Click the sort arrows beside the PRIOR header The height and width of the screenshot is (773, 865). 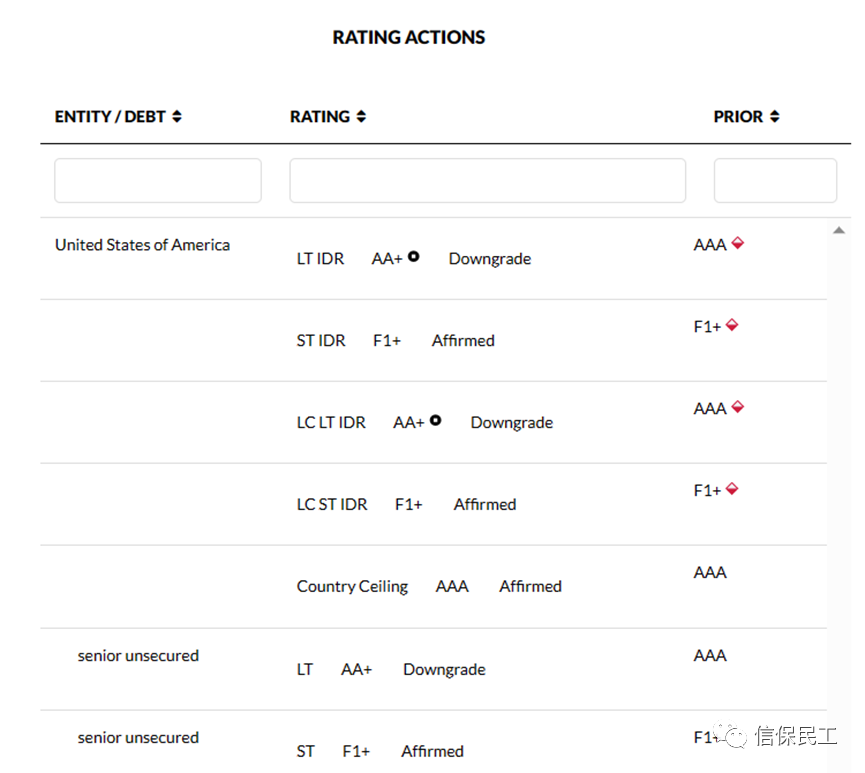pyautogui.click(x=775, y=116)
